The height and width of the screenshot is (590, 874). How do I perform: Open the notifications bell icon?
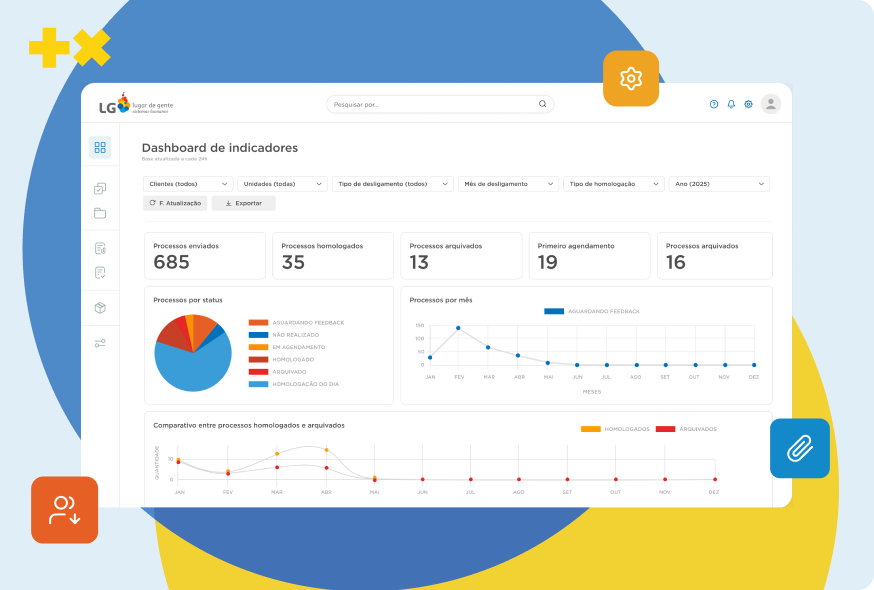point(731,104)
